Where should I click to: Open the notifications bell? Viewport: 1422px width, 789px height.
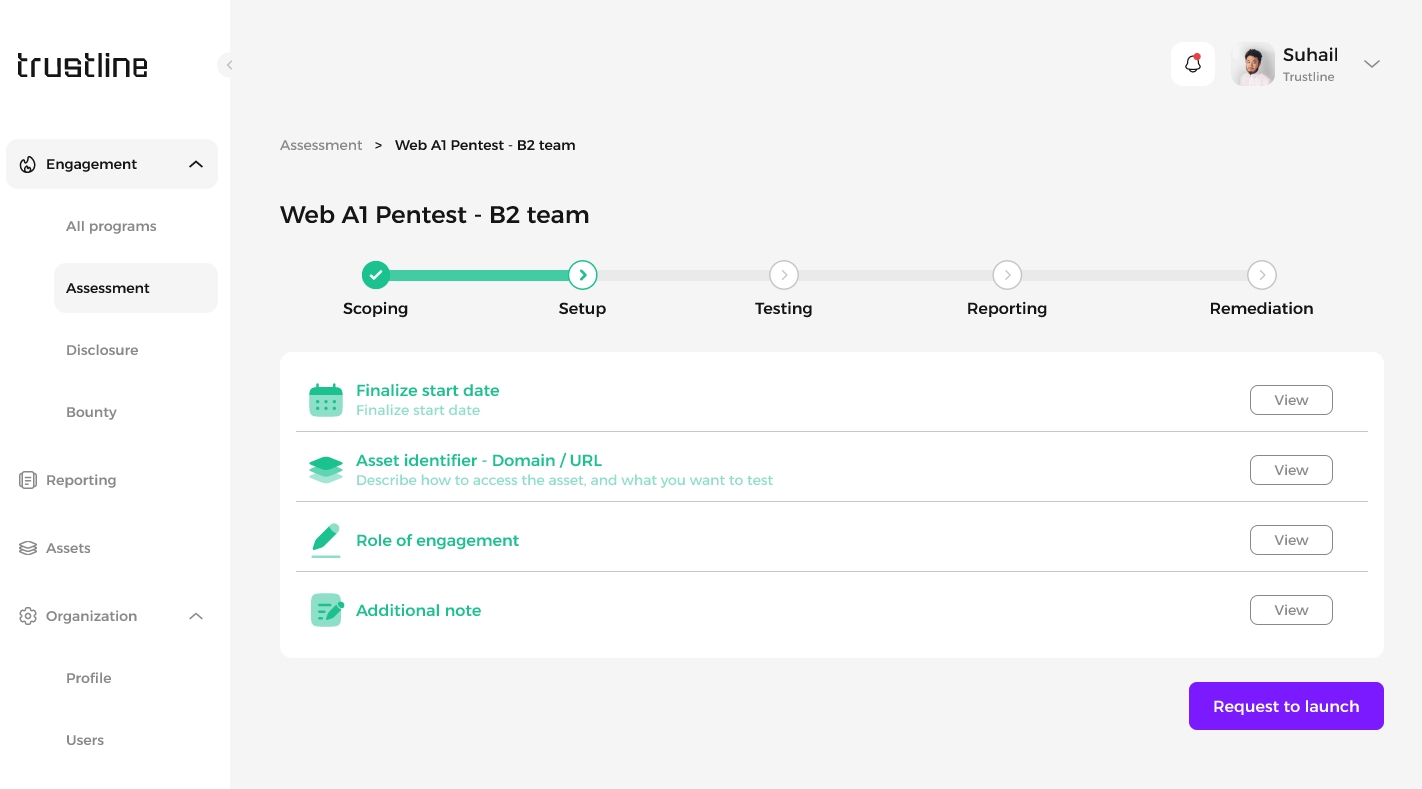pos(1192,64)
